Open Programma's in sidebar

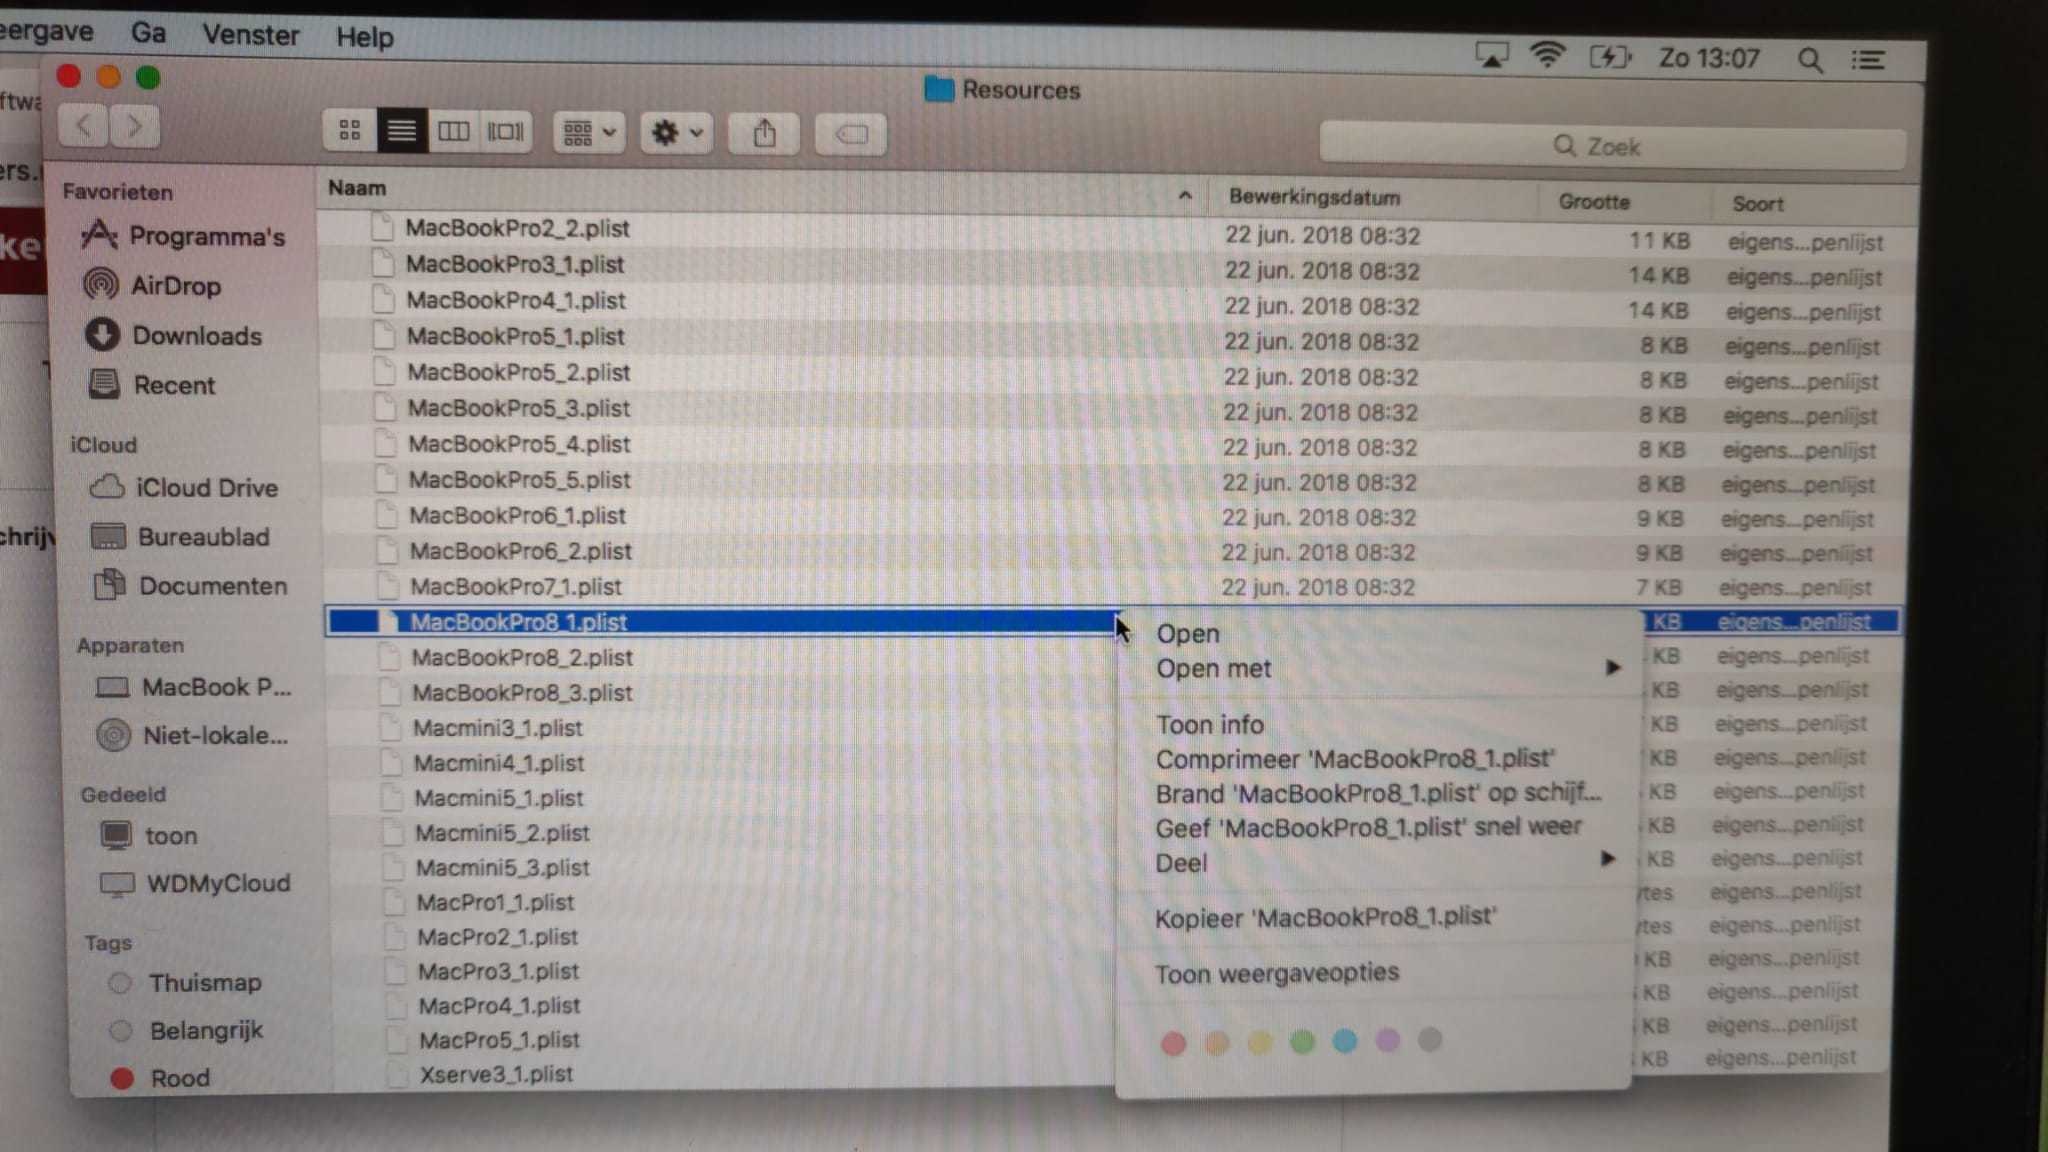point(185,236)
